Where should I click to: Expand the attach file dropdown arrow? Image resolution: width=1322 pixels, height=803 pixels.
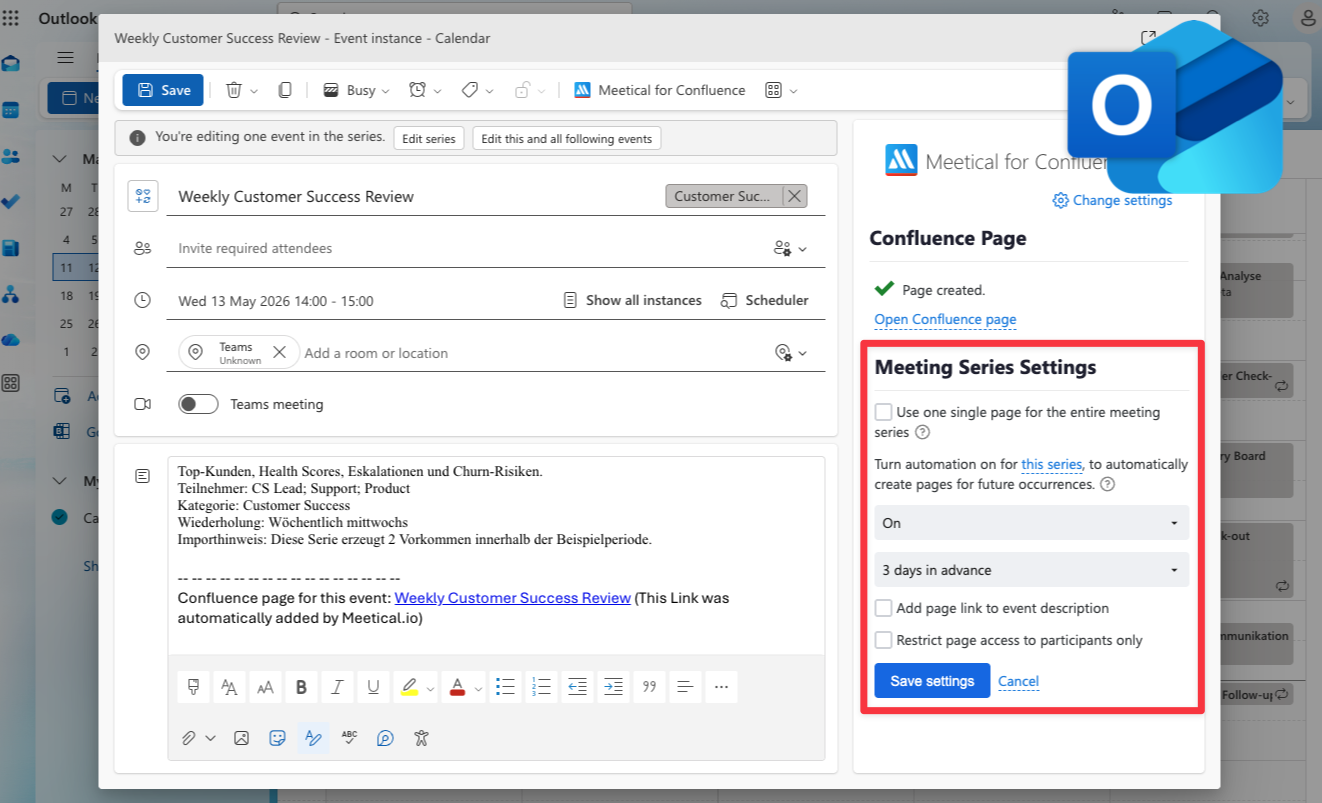210,739
